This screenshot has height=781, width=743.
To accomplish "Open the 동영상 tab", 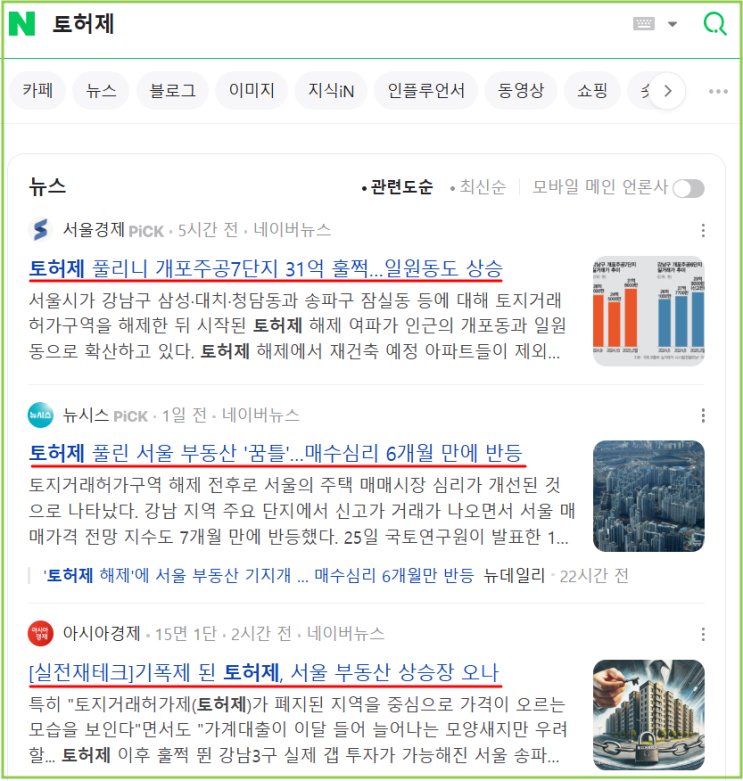I will (520, 91).
